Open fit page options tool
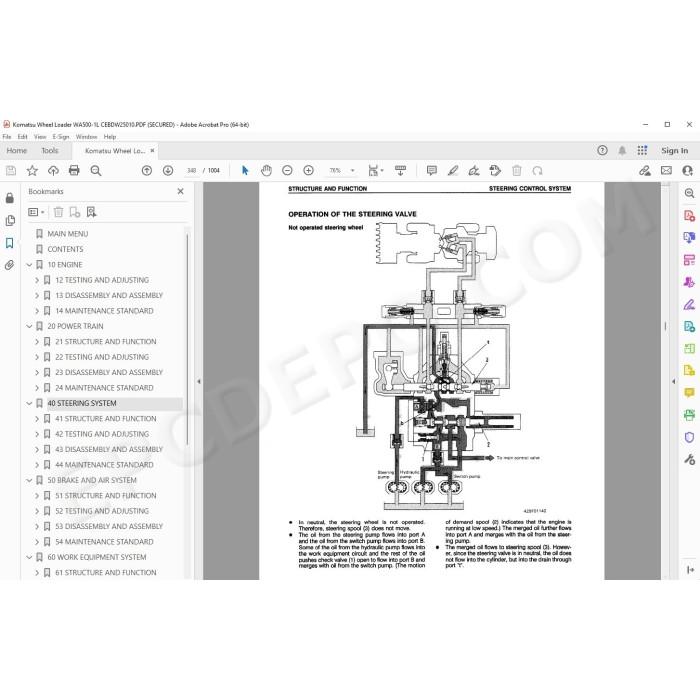700x700 pixels. pyautogui.click(x=375, y=171)
